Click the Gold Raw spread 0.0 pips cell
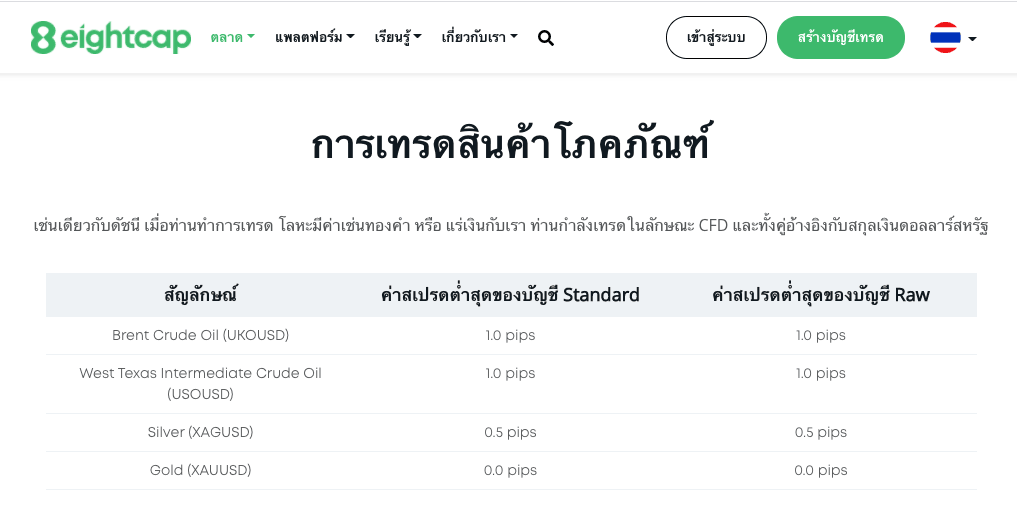This screenshot has width=1017, height=515. pos(820,470)
